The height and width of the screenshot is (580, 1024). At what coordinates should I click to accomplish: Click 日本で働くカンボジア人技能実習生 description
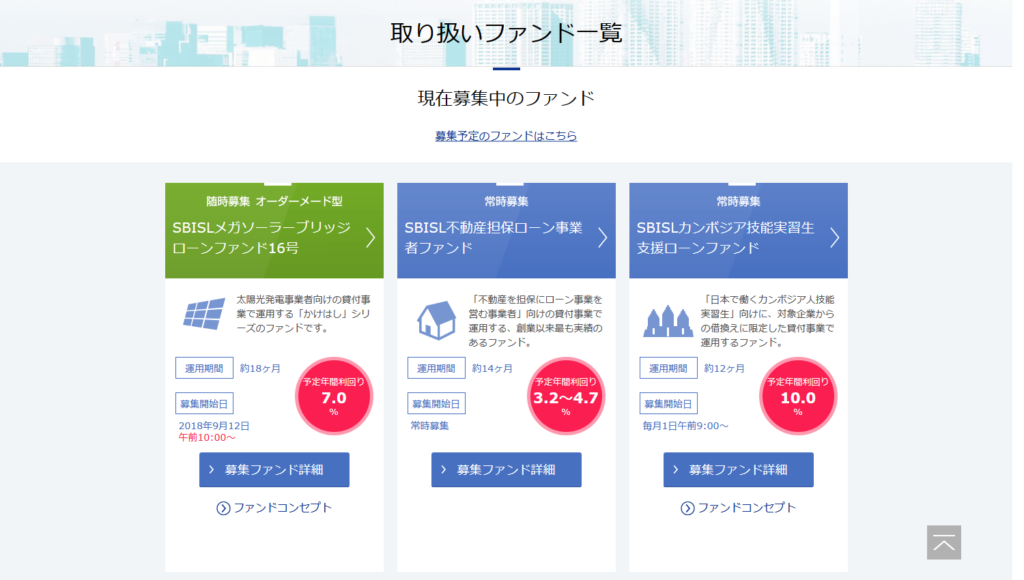click(x=767, y=321)
